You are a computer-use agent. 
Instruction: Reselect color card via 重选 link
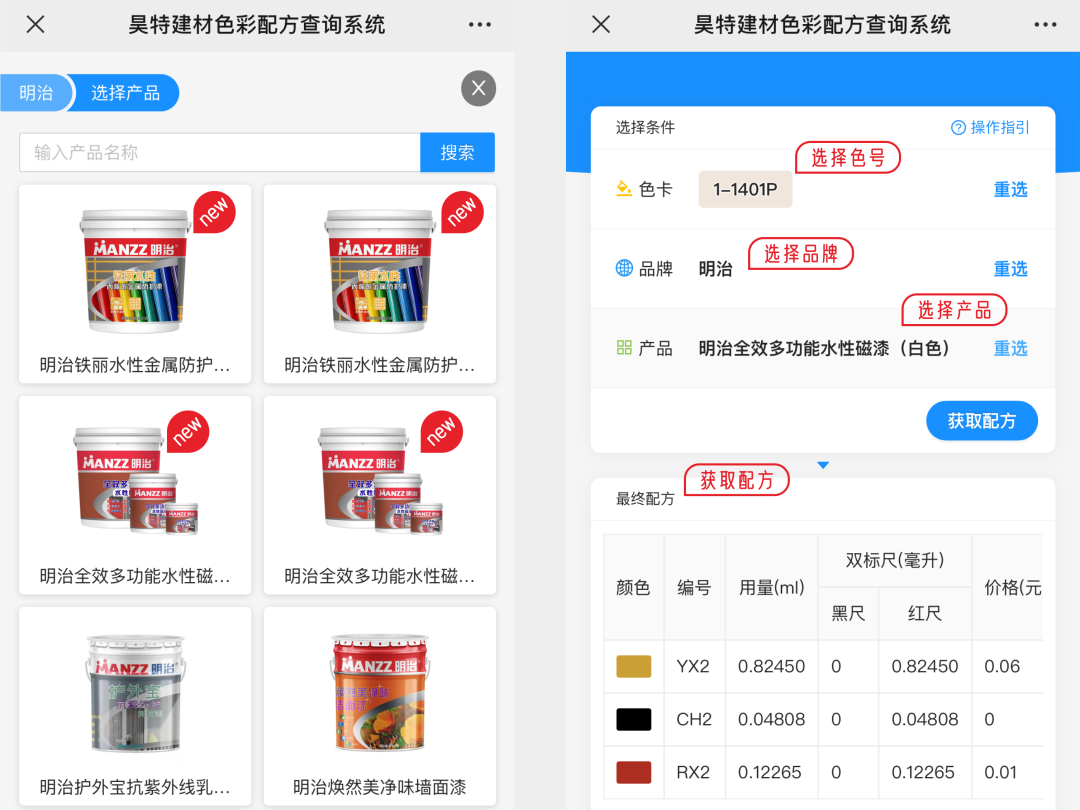pyautogui.click(x=1010, y=189)
